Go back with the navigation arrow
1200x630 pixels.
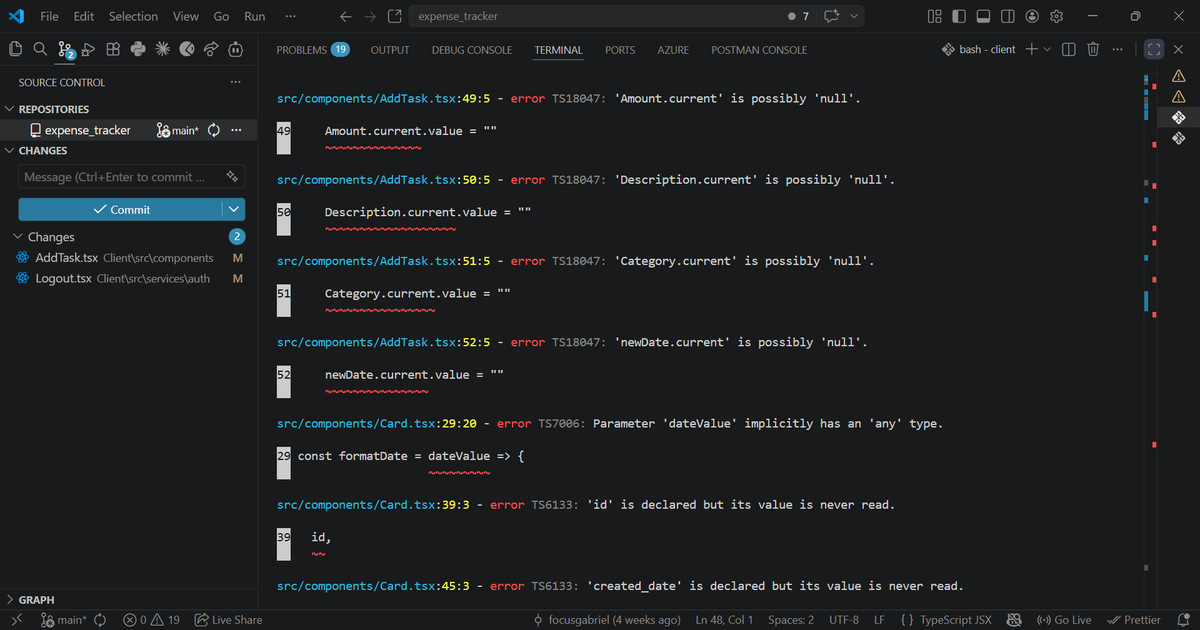click(x=346, y=16)
